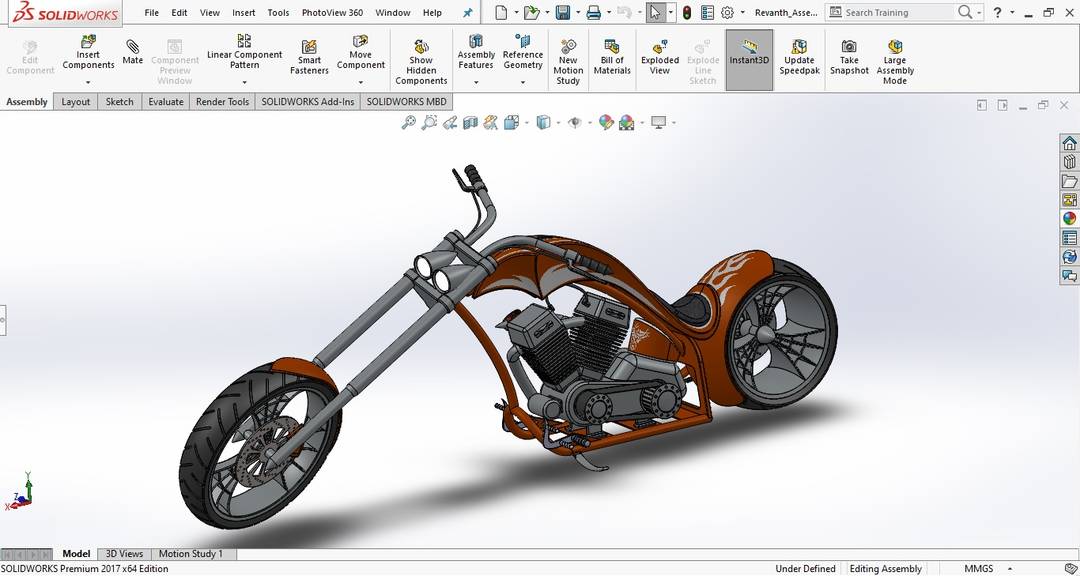
Task: Open the Motion Study 1 tab
Action: pos(191,554)
